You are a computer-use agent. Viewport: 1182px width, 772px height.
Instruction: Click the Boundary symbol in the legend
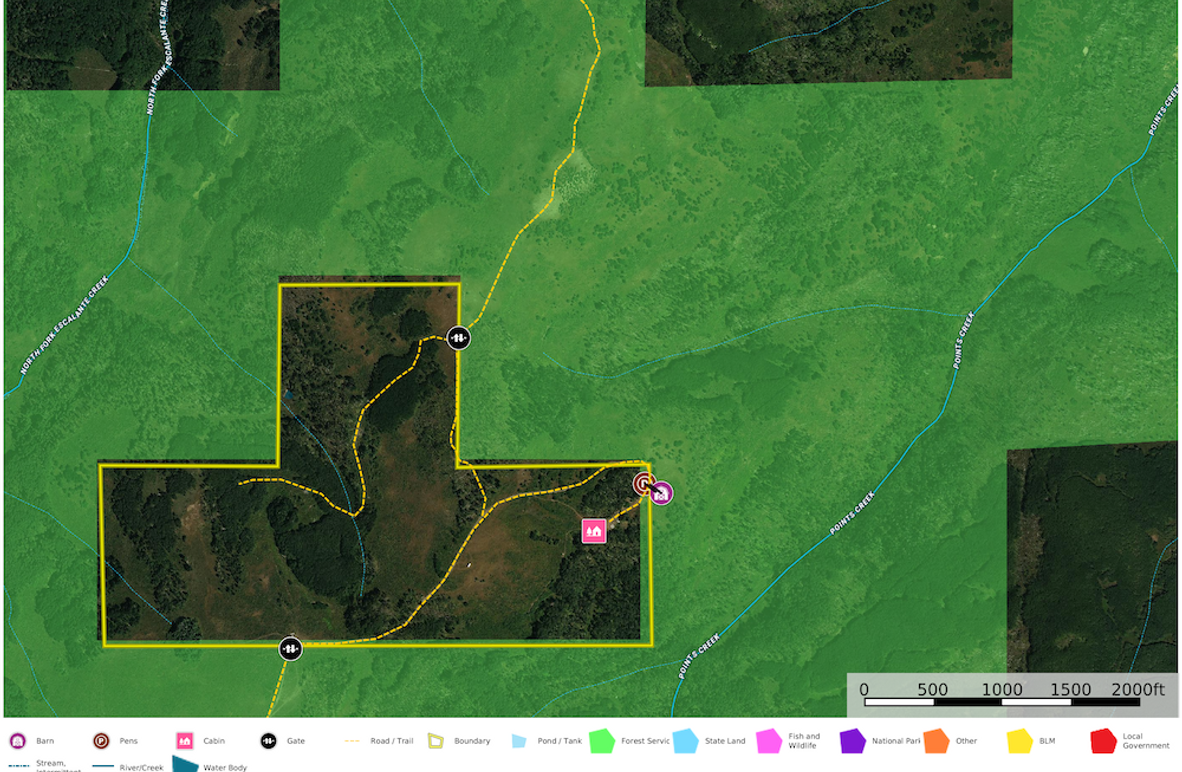pyautogui.click(x=436, y=741)
